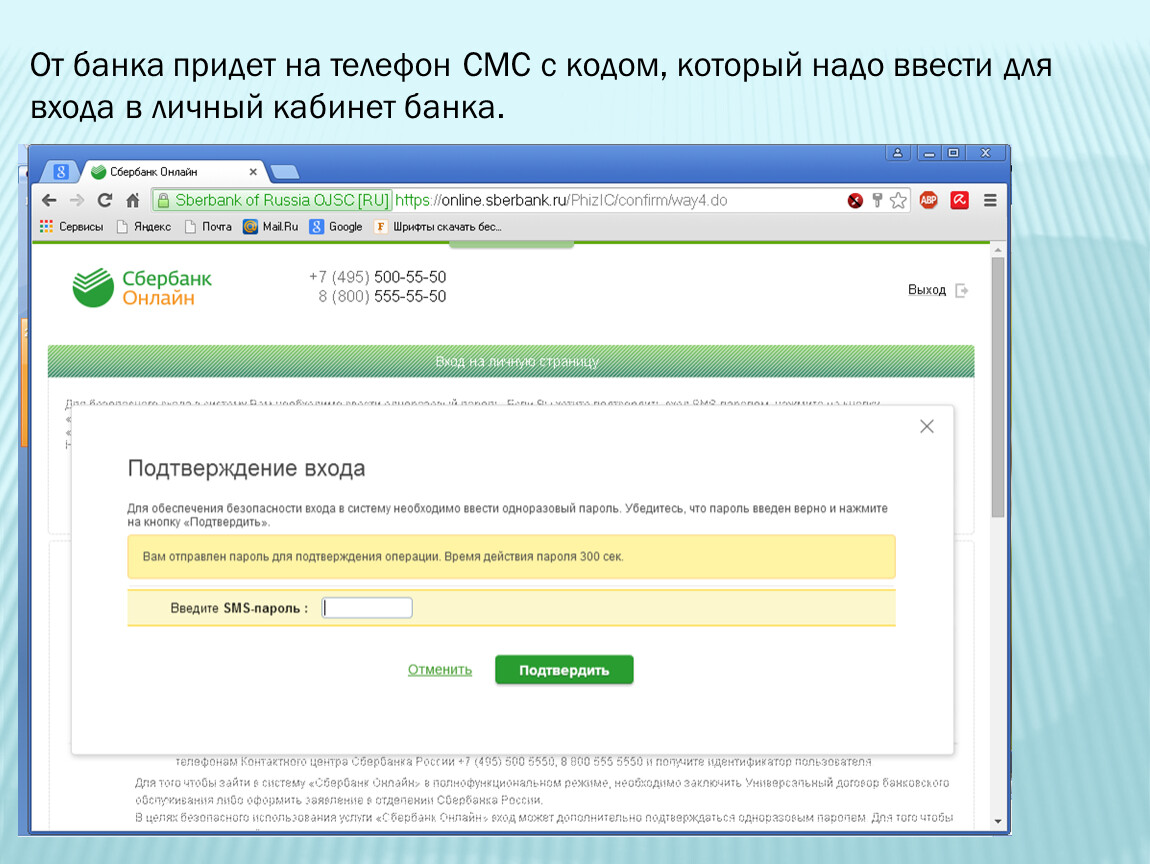The height and width of the screenshot is (864, 1150).
Task: Open a new browser tab
Action: click(285, 172)
